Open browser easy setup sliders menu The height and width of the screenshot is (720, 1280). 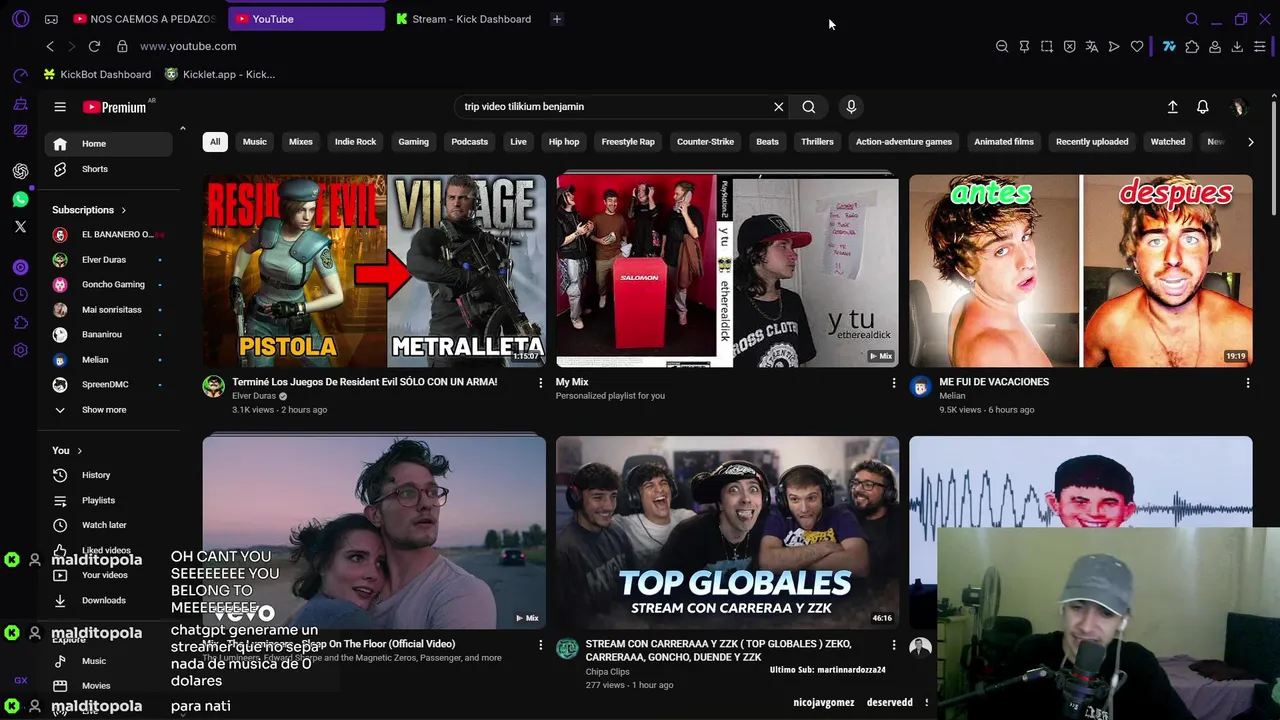1260,46
